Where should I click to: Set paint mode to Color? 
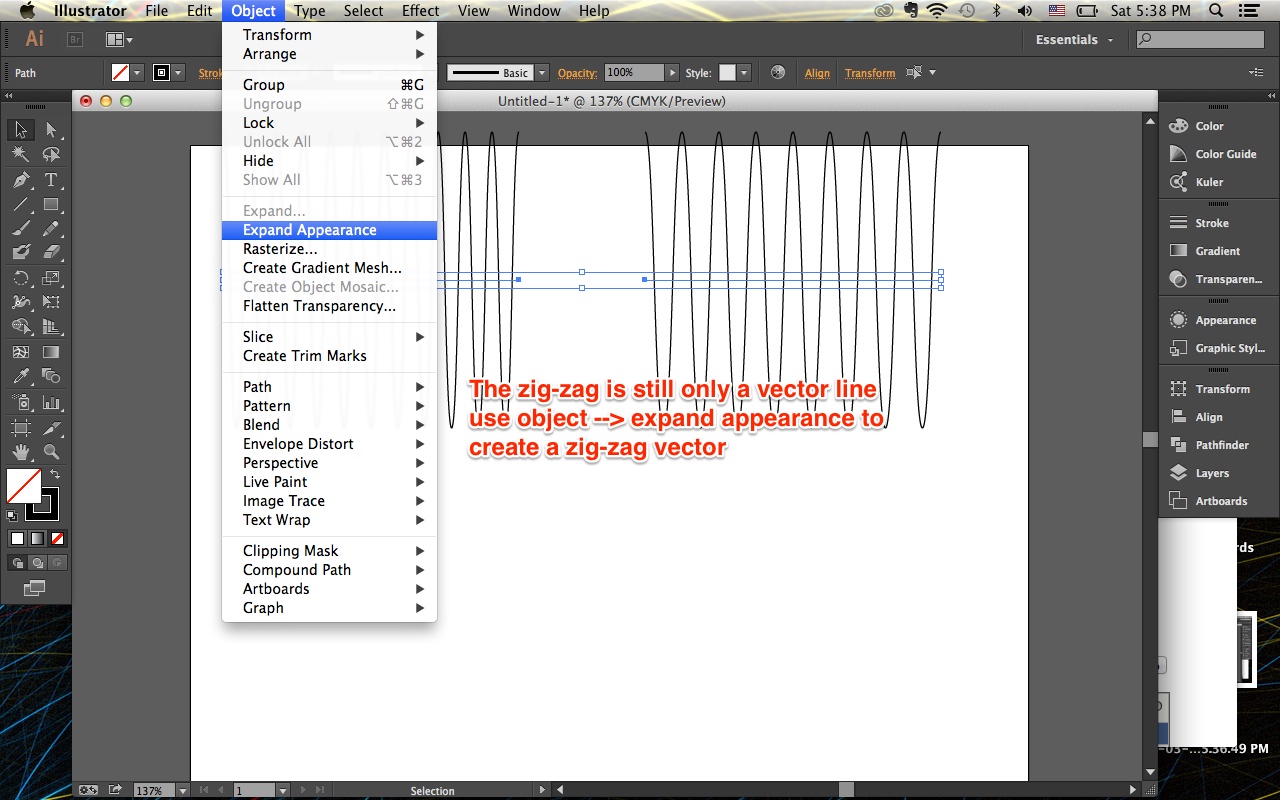click(17, 538)
